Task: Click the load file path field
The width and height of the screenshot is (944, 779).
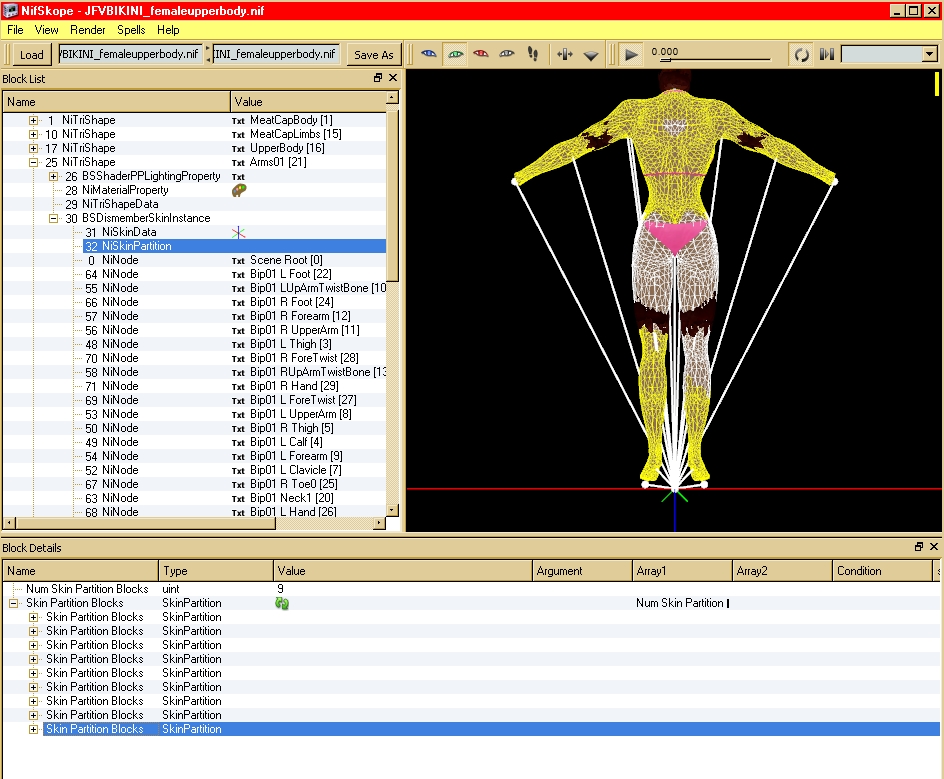Action: click(130, 54)
